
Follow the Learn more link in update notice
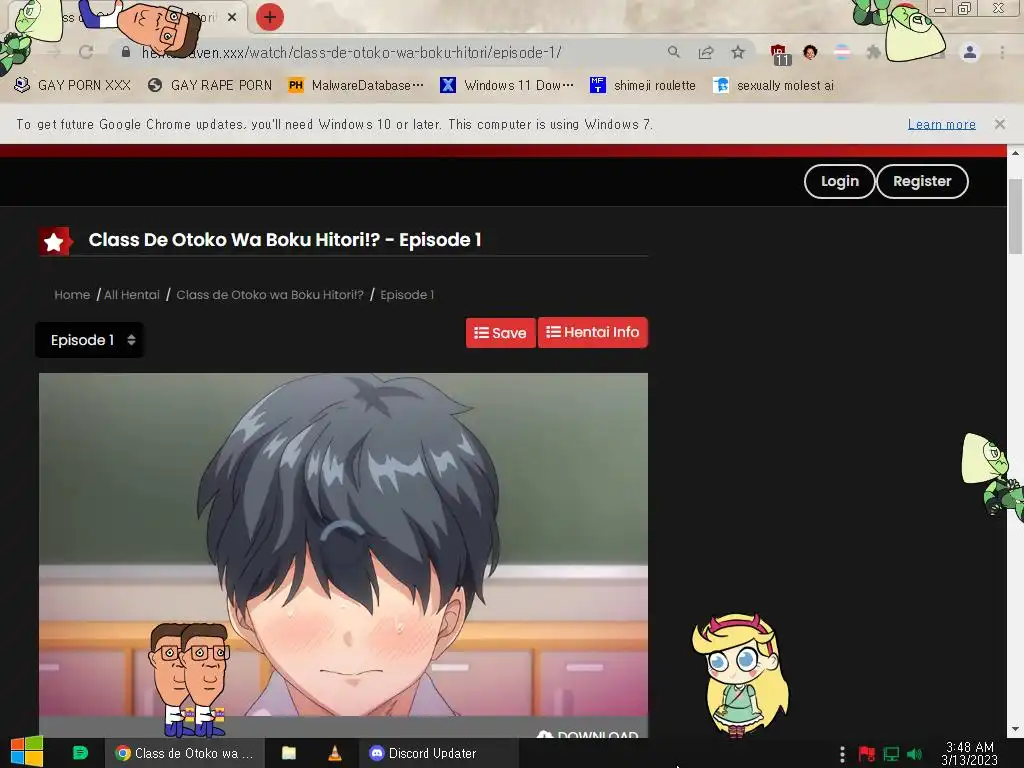point(942,124)
